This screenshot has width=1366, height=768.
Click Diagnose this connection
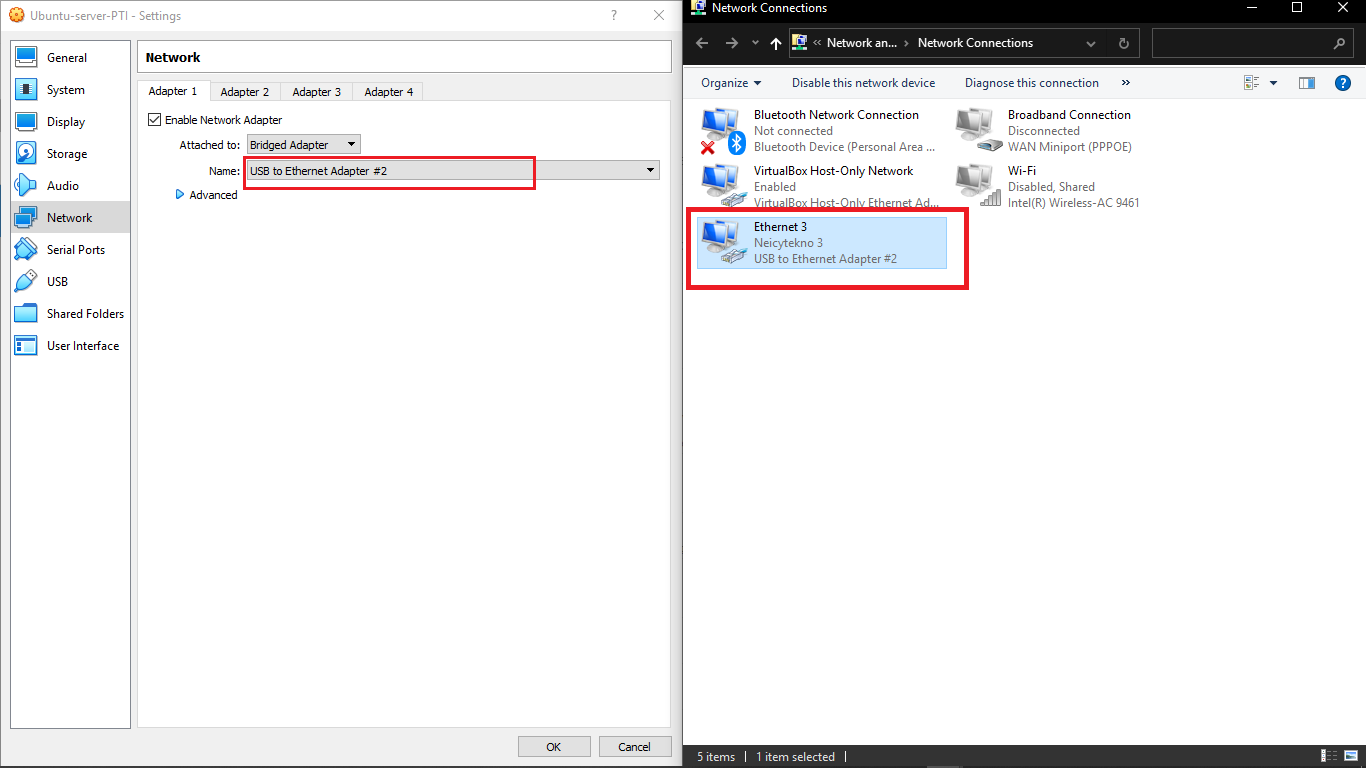coord(1032,83)
